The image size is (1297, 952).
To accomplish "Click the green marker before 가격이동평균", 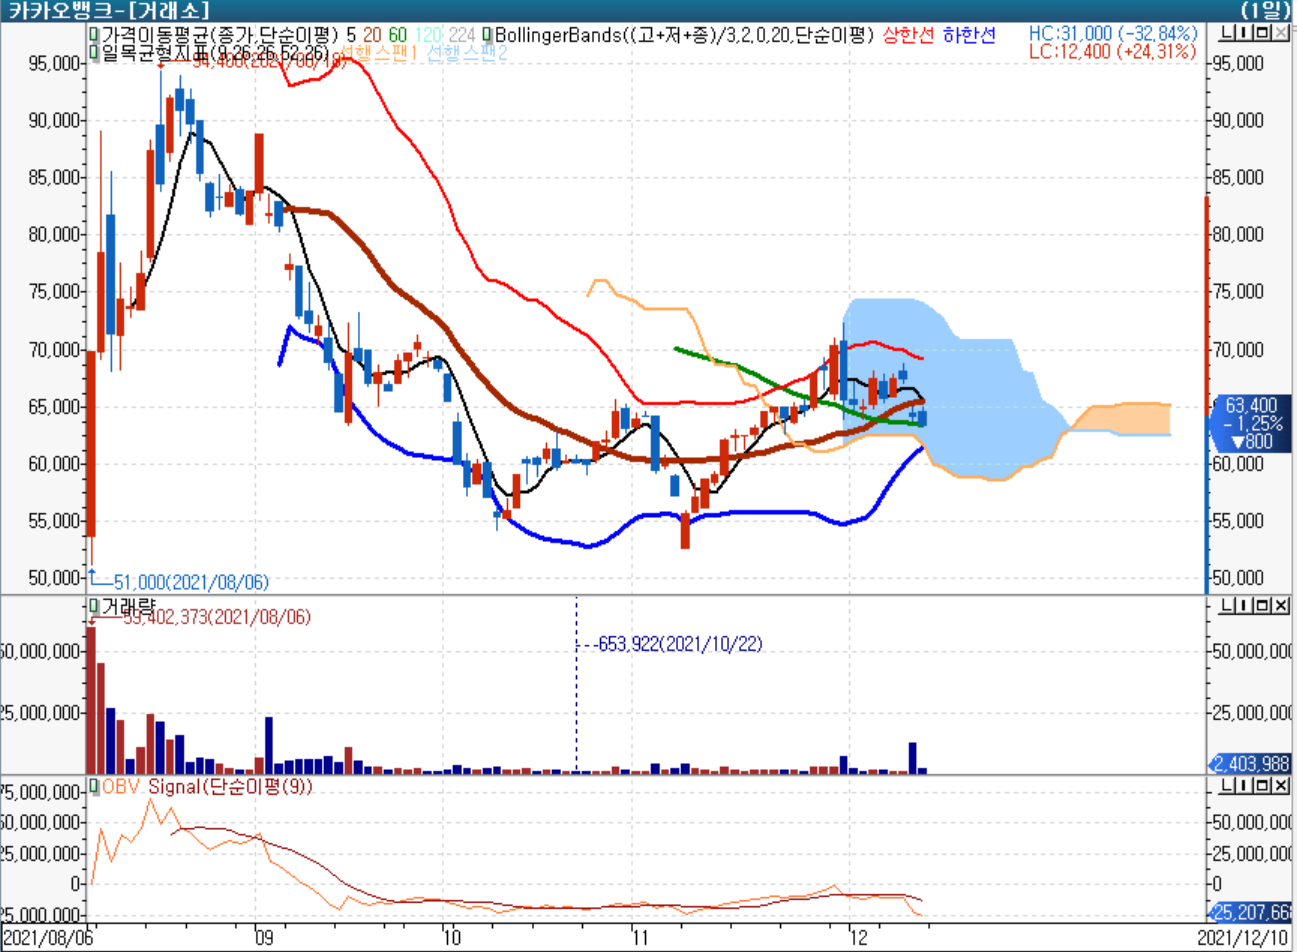I will pos(94,35).
